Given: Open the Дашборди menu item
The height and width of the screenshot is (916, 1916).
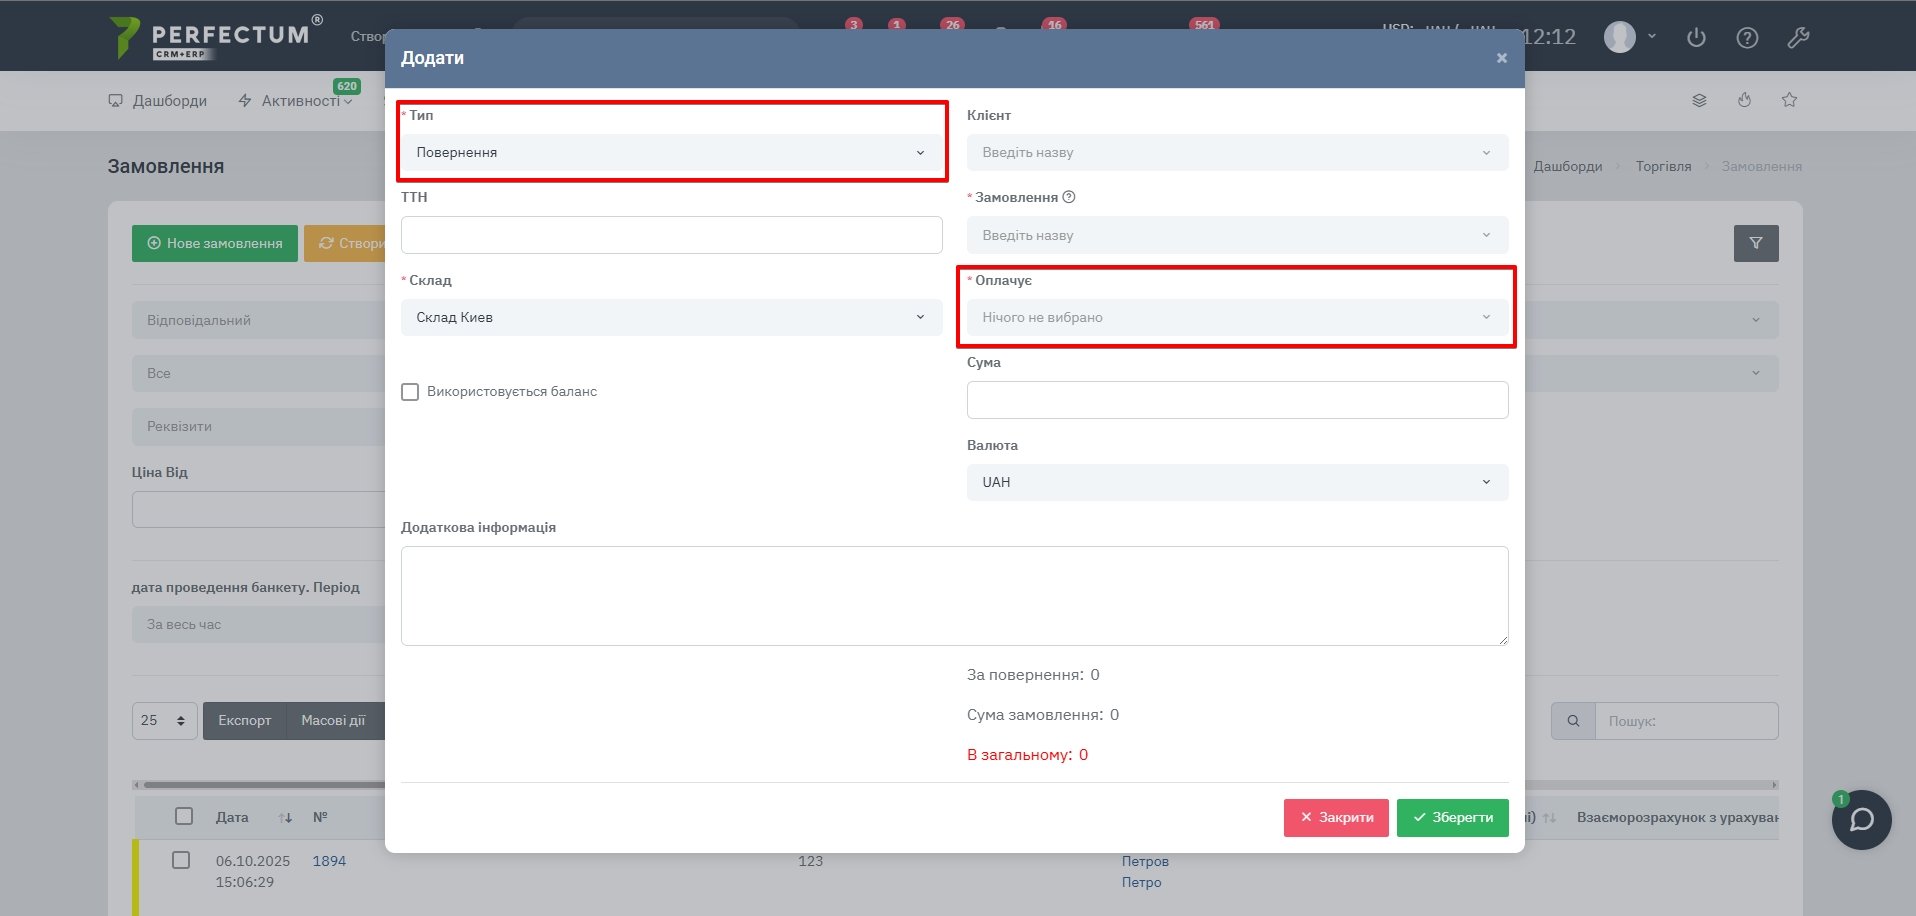Looking at the screenshot, I should pos(158,101).
